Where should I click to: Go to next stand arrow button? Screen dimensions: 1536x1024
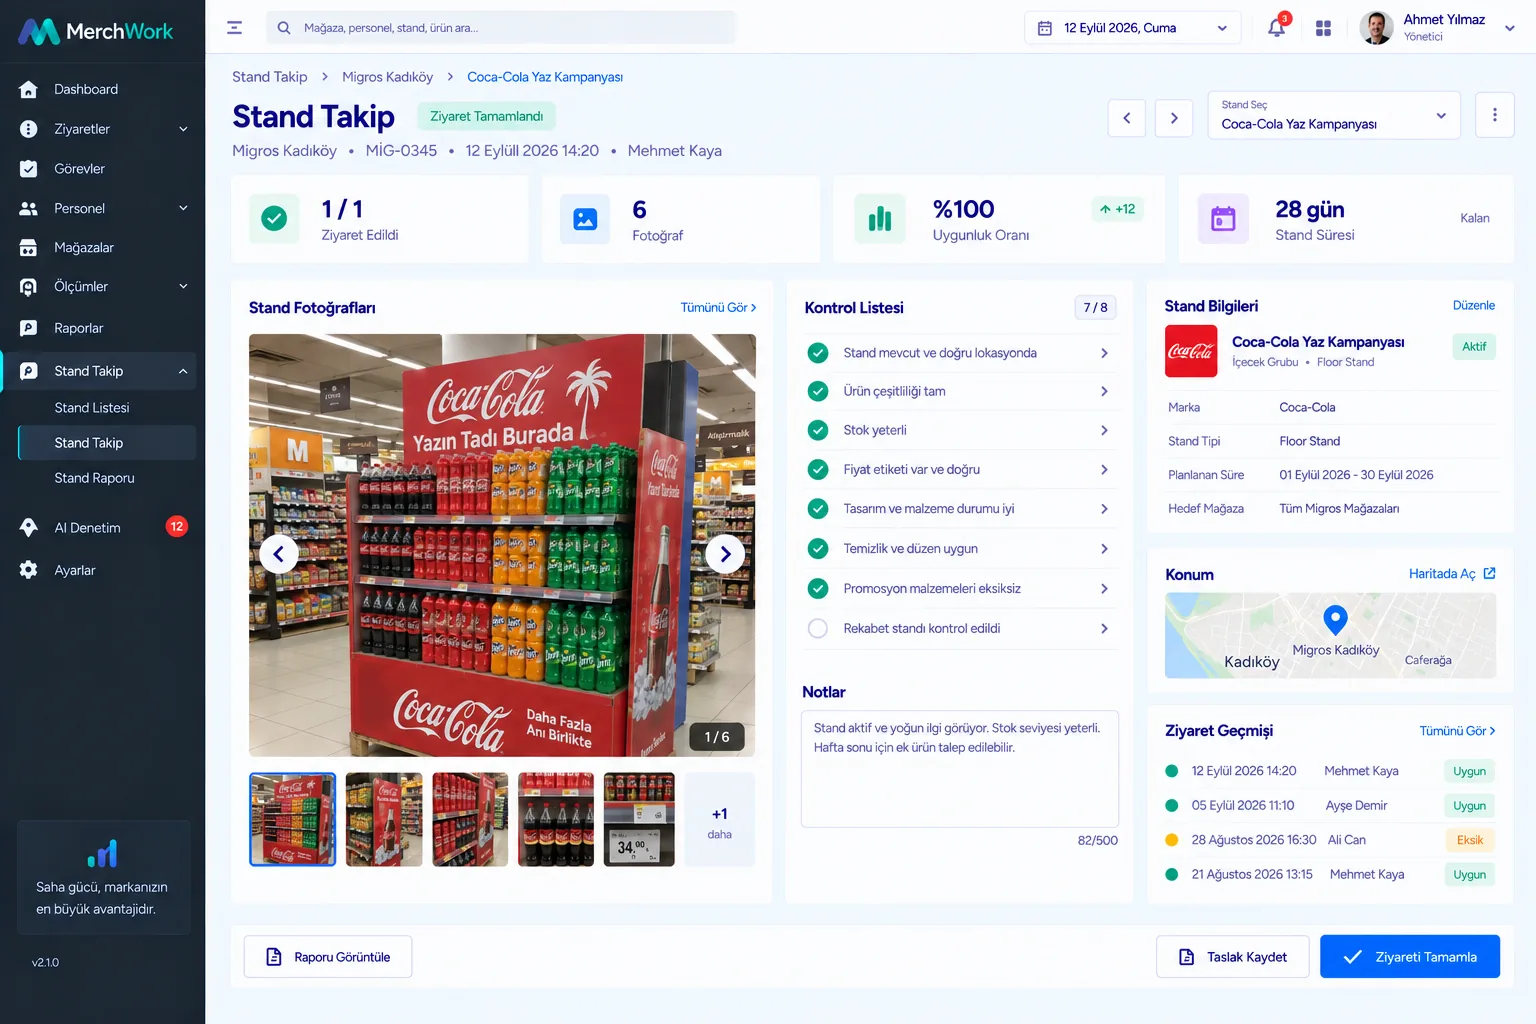click(1174, 118)
